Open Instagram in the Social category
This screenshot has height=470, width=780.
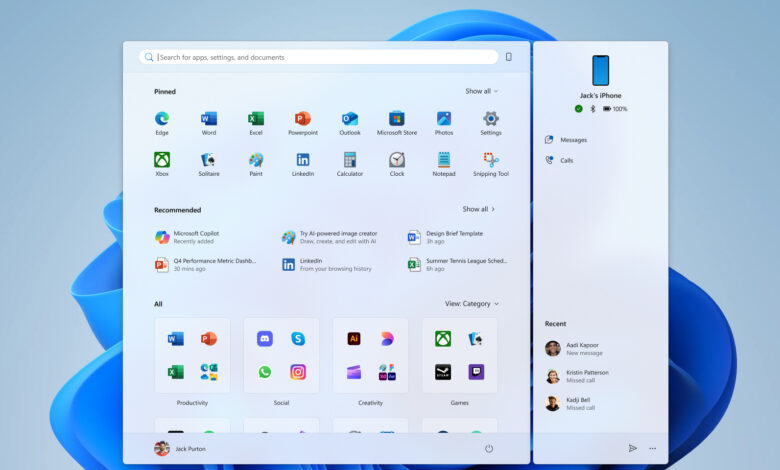click(298, 372)
